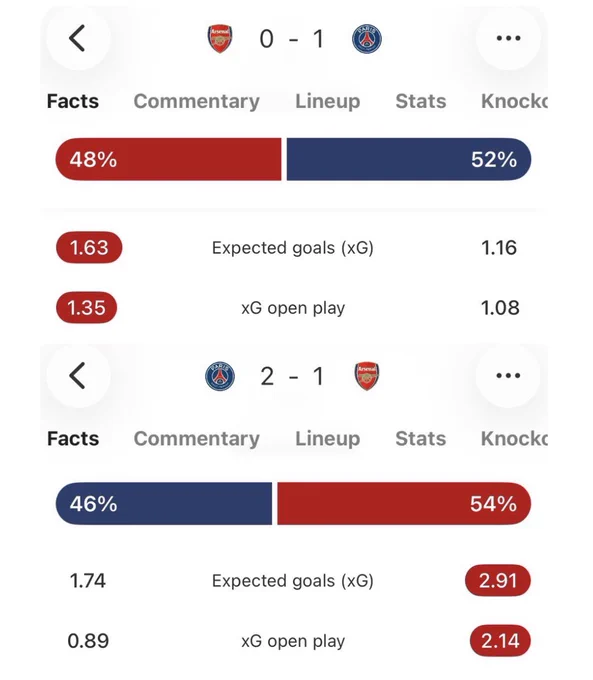Open more options for the 0-1 match
The height and width of the screenshot is (680, 593).
point(508,38)
